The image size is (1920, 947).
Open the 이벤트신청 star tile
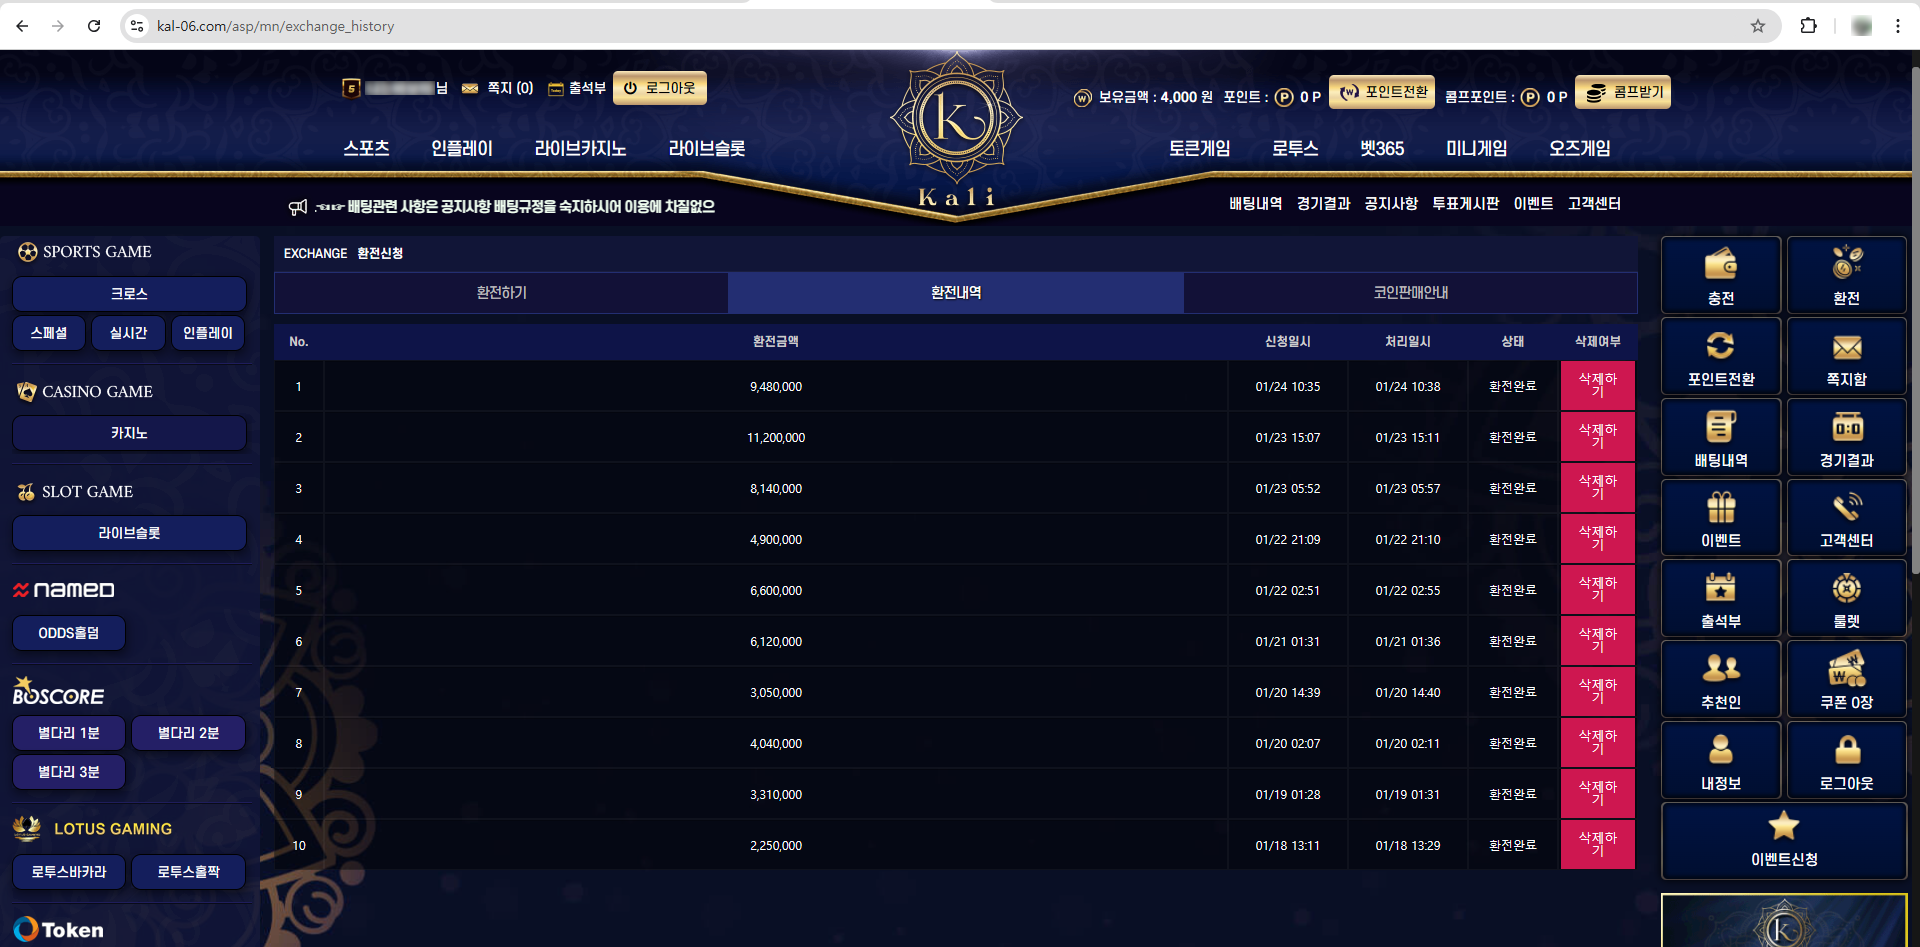coord(1784,841)
